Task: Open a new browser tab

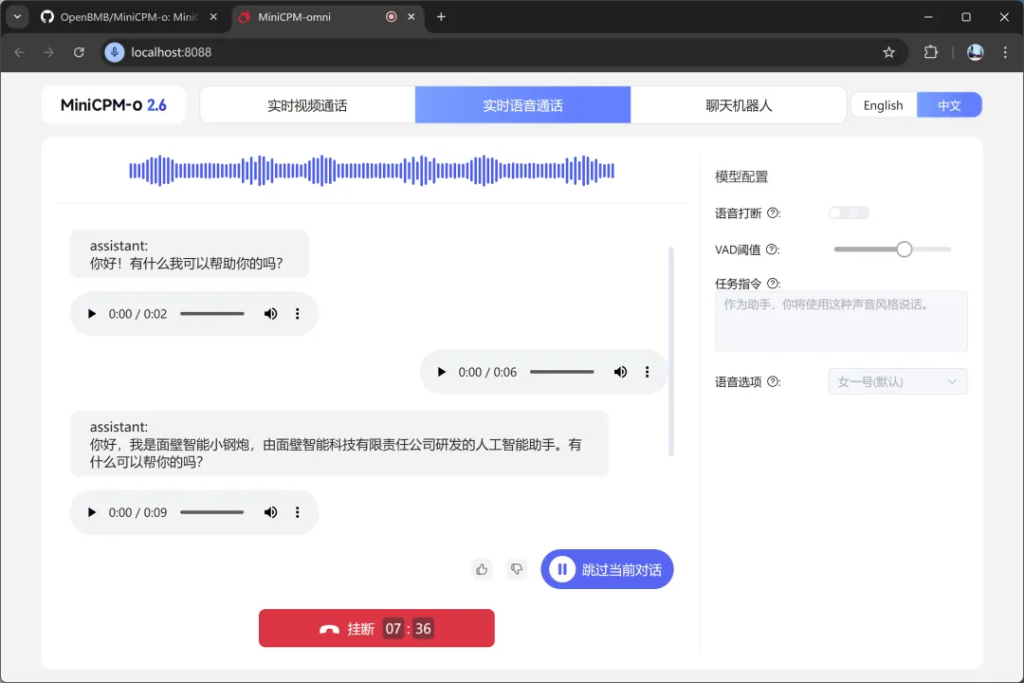Action: tap(441, 17)
